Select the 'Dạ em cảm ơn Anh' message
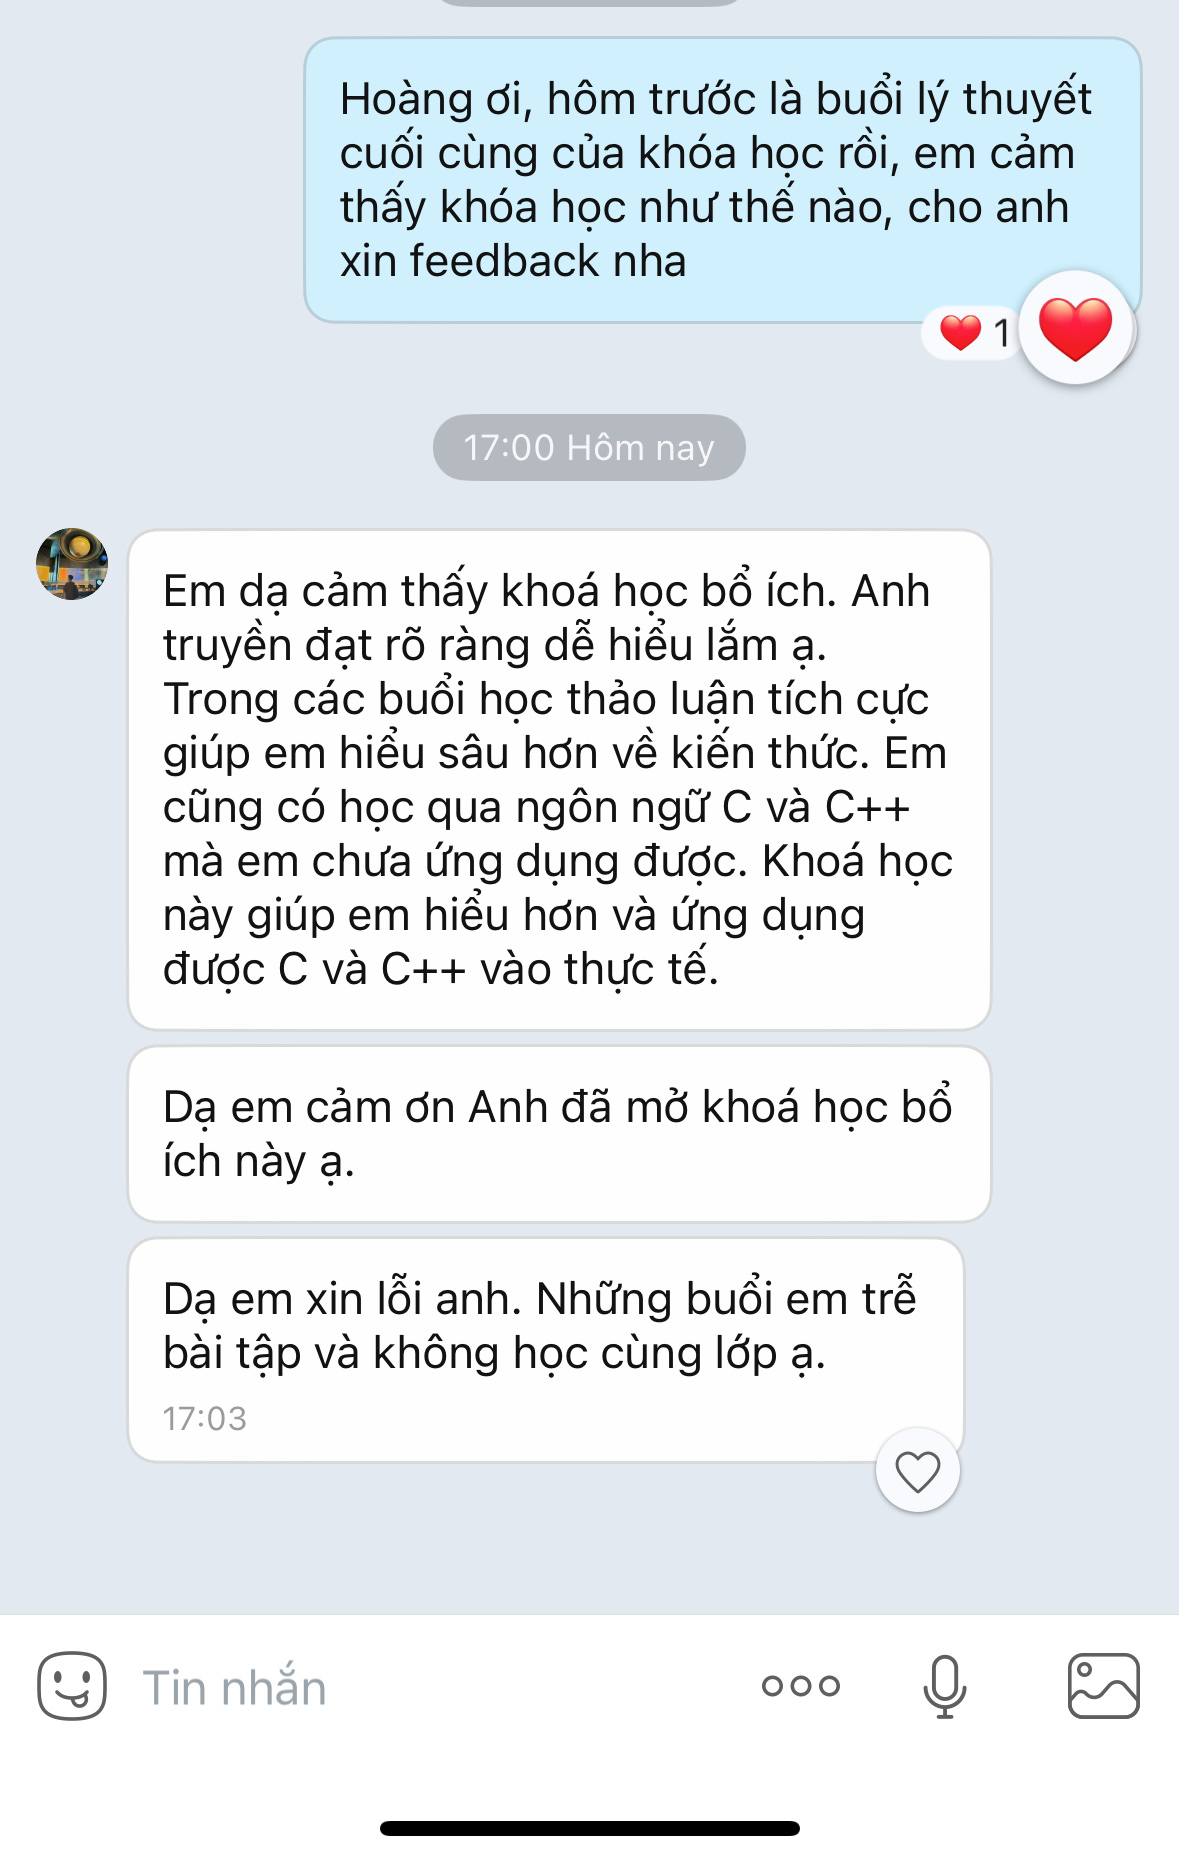The height and width of the screenshot is (1860, 1179). (559, 1134)
